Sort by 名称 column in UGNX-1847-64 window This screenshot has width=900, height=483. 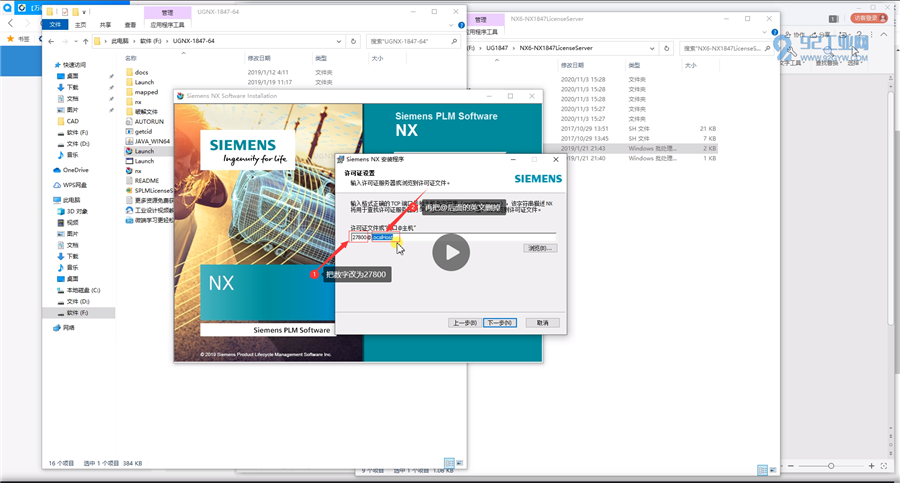click(131, 59)
